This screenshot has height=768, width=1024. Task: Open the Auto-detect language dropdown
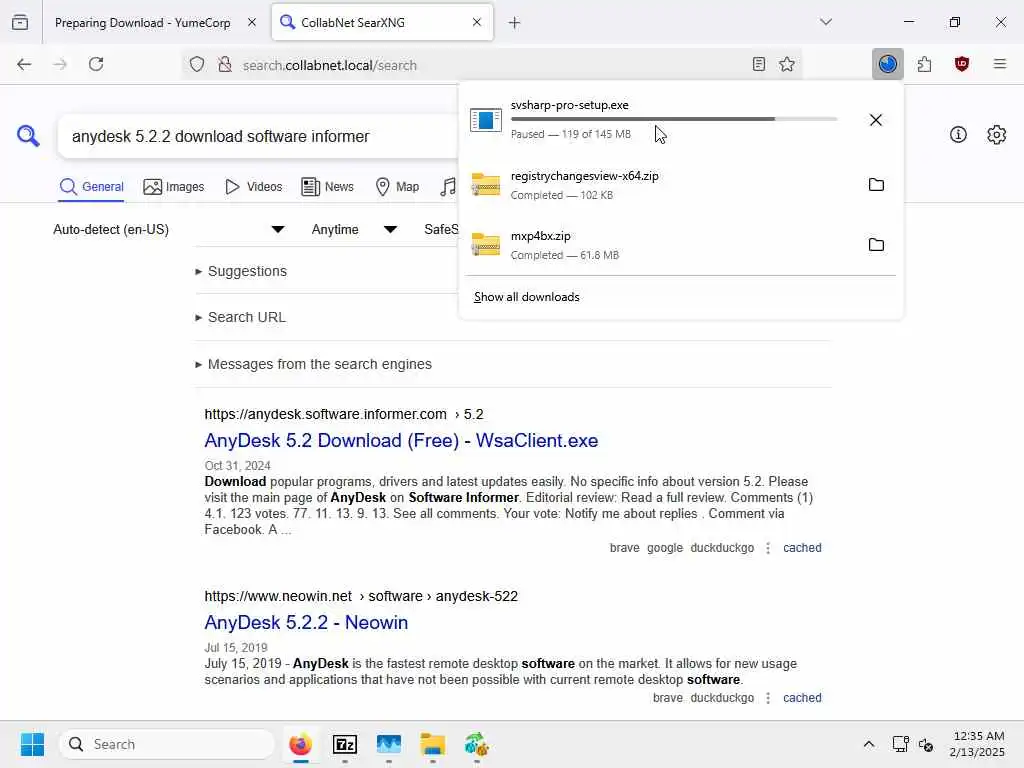[x=169, y=229]
